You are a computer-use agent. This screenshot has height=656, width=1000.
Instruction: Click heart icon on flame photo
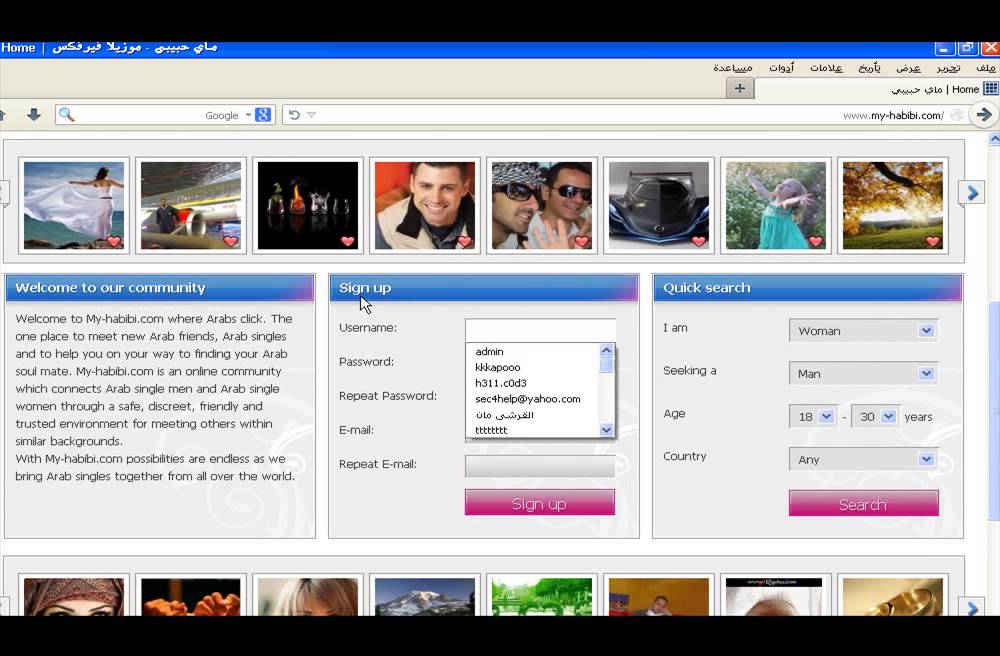pyautogui.click(x=348, y=241)
